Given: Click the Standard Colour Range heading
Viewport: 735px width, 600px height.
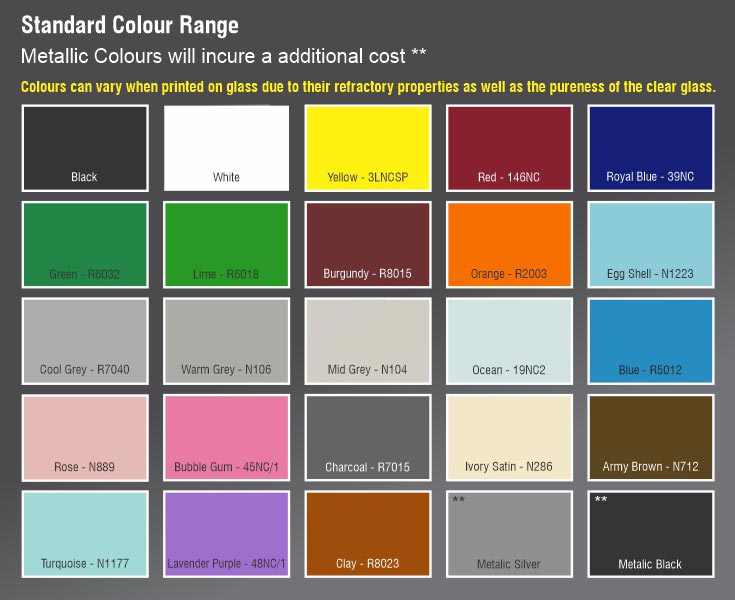Looking at the screenshot, I should pyautogui.click(x=130, y=24).
